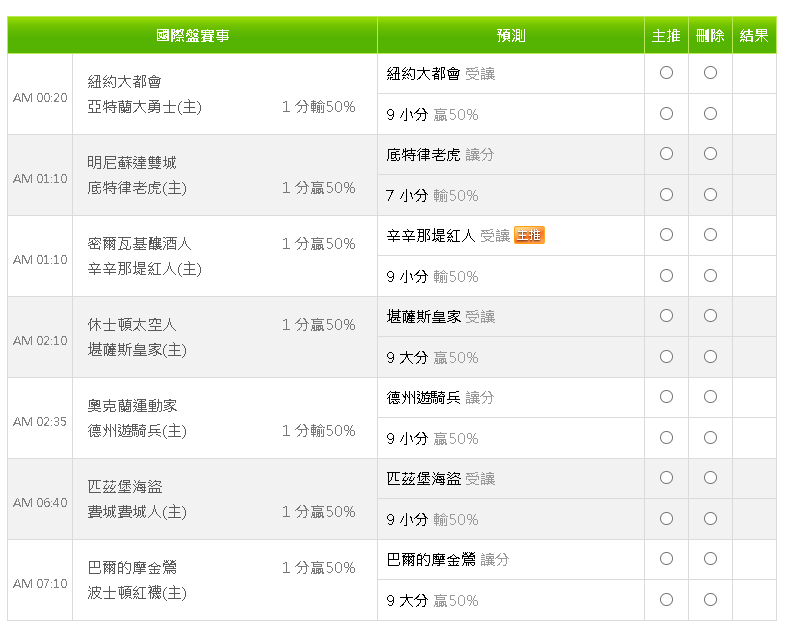This screenshot has height=628, width=786.
Task: Click the AM 00:20 game time
Action: point(40,98)
